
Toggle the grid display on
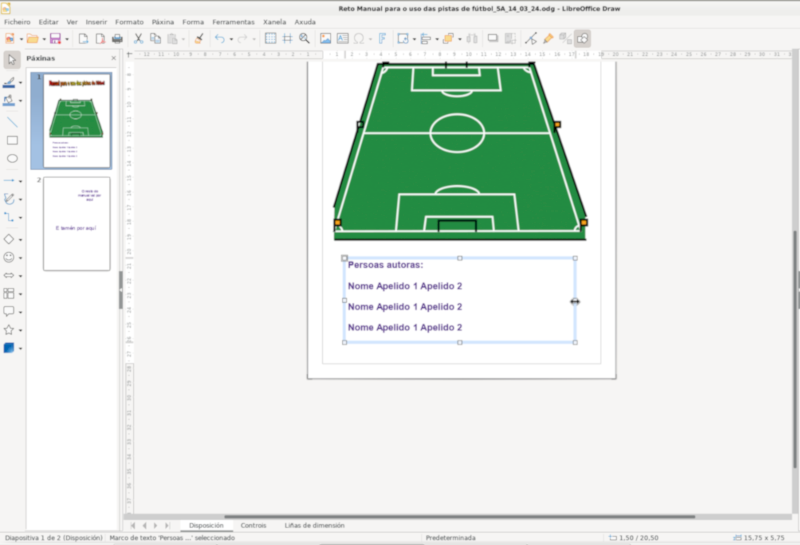pos(270,38)
